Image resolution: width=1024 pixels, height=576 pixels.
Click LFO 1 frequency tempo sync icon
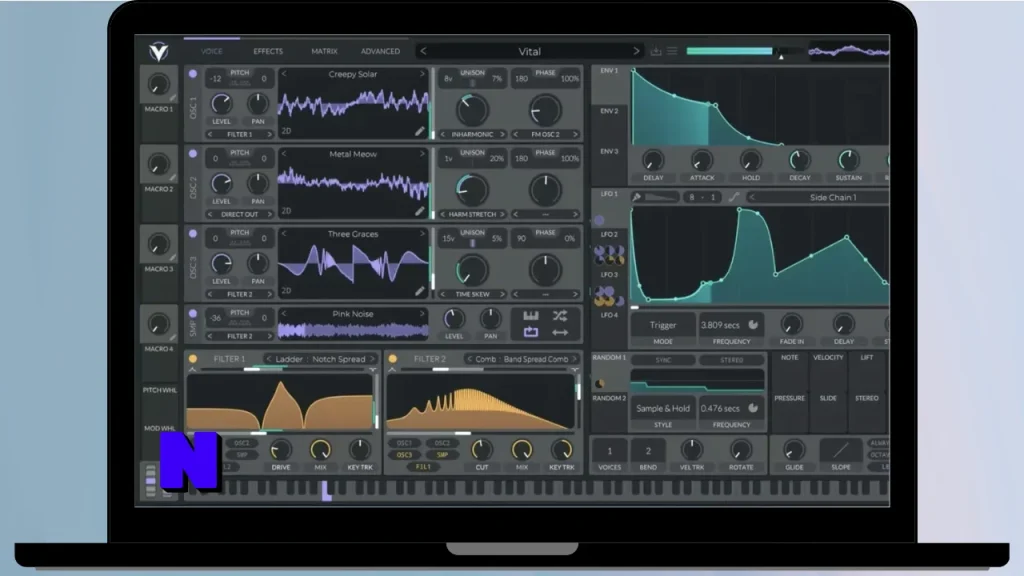tap(753, 325)
